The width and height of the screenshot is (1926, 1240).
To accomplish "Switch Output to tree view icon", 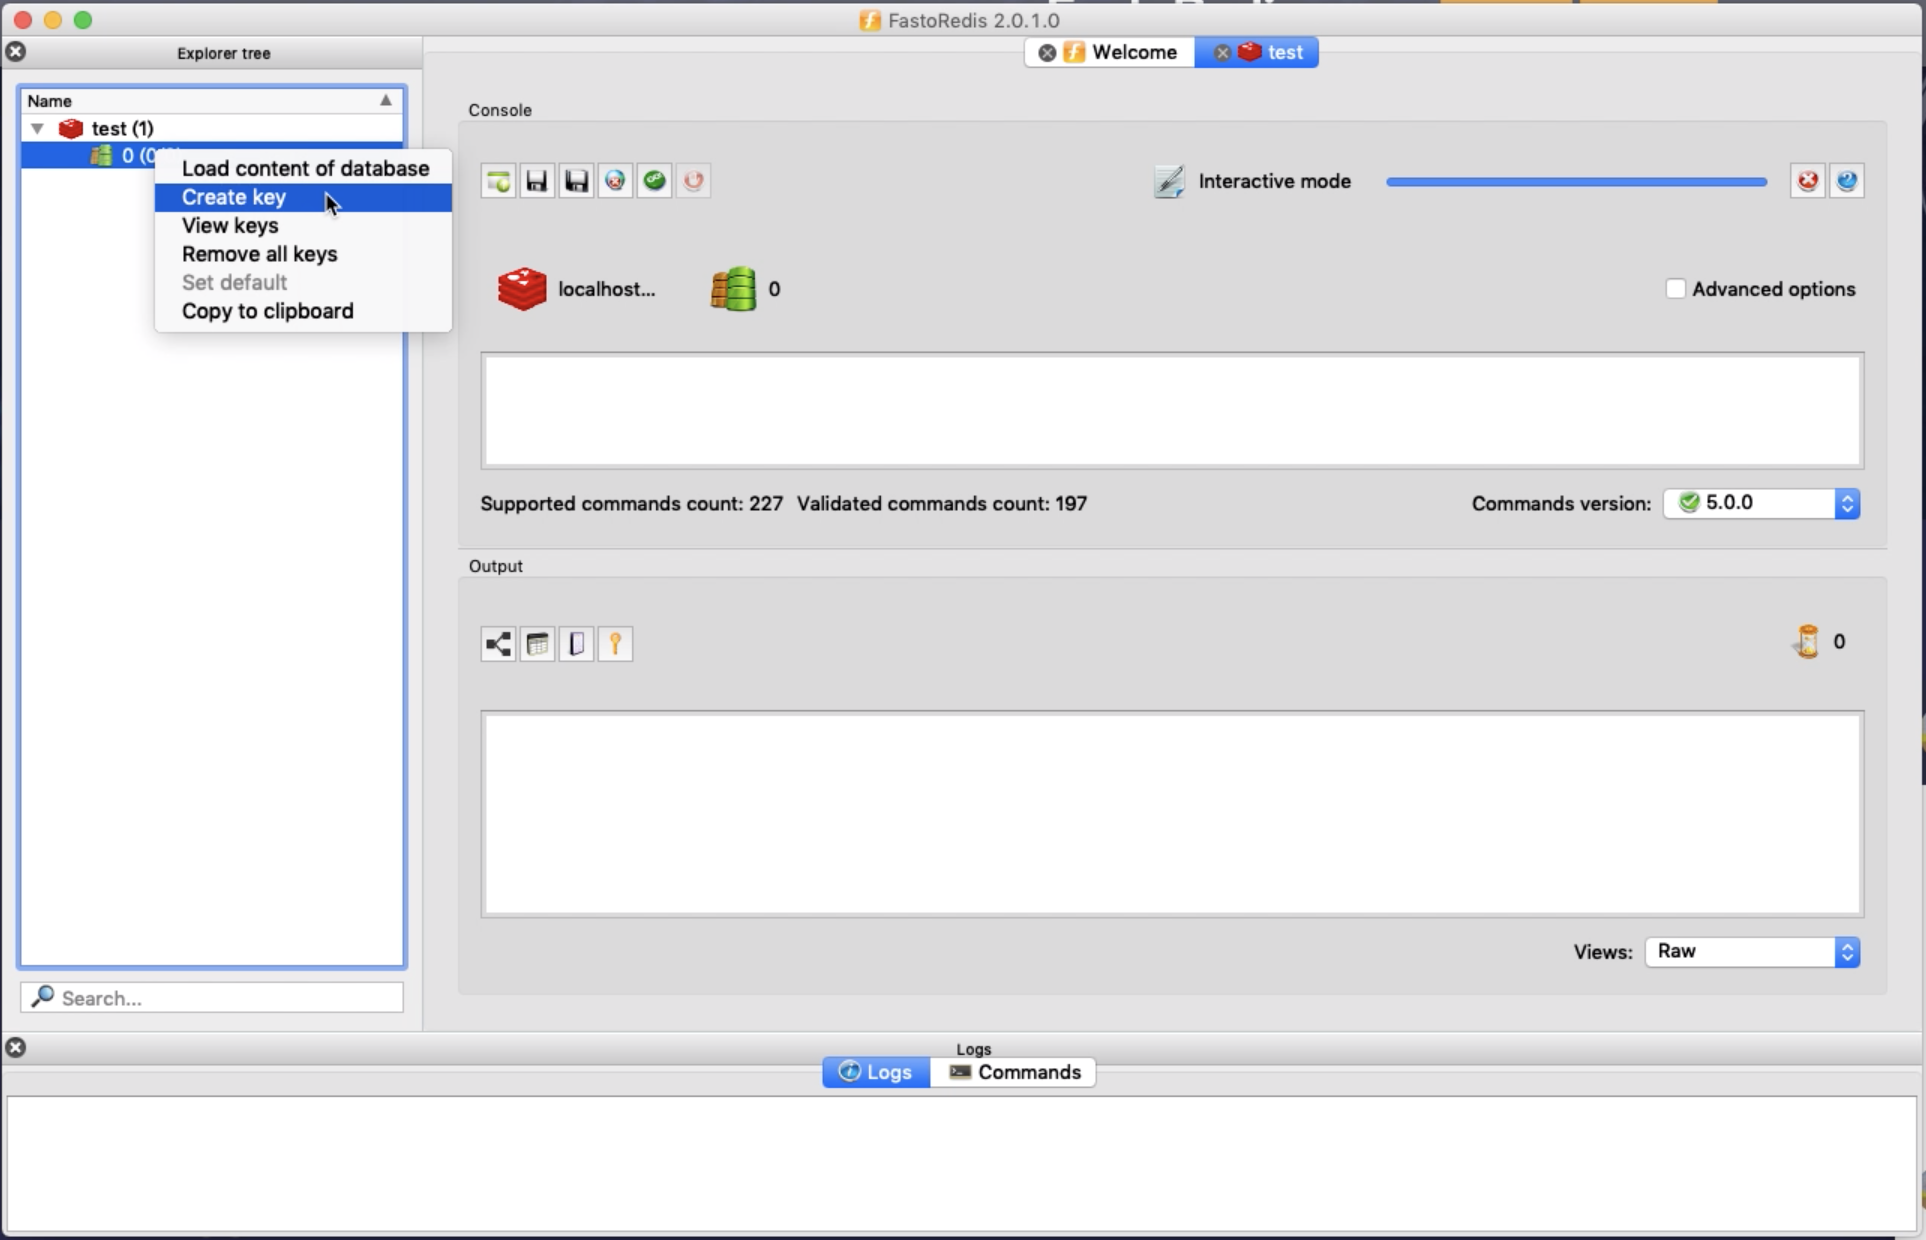I will click(x=498, y=644).
